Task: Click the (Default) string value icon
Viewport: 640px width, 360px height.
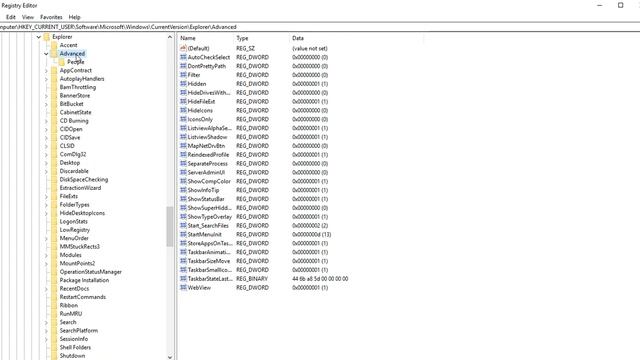Action: tap(183, 48)
